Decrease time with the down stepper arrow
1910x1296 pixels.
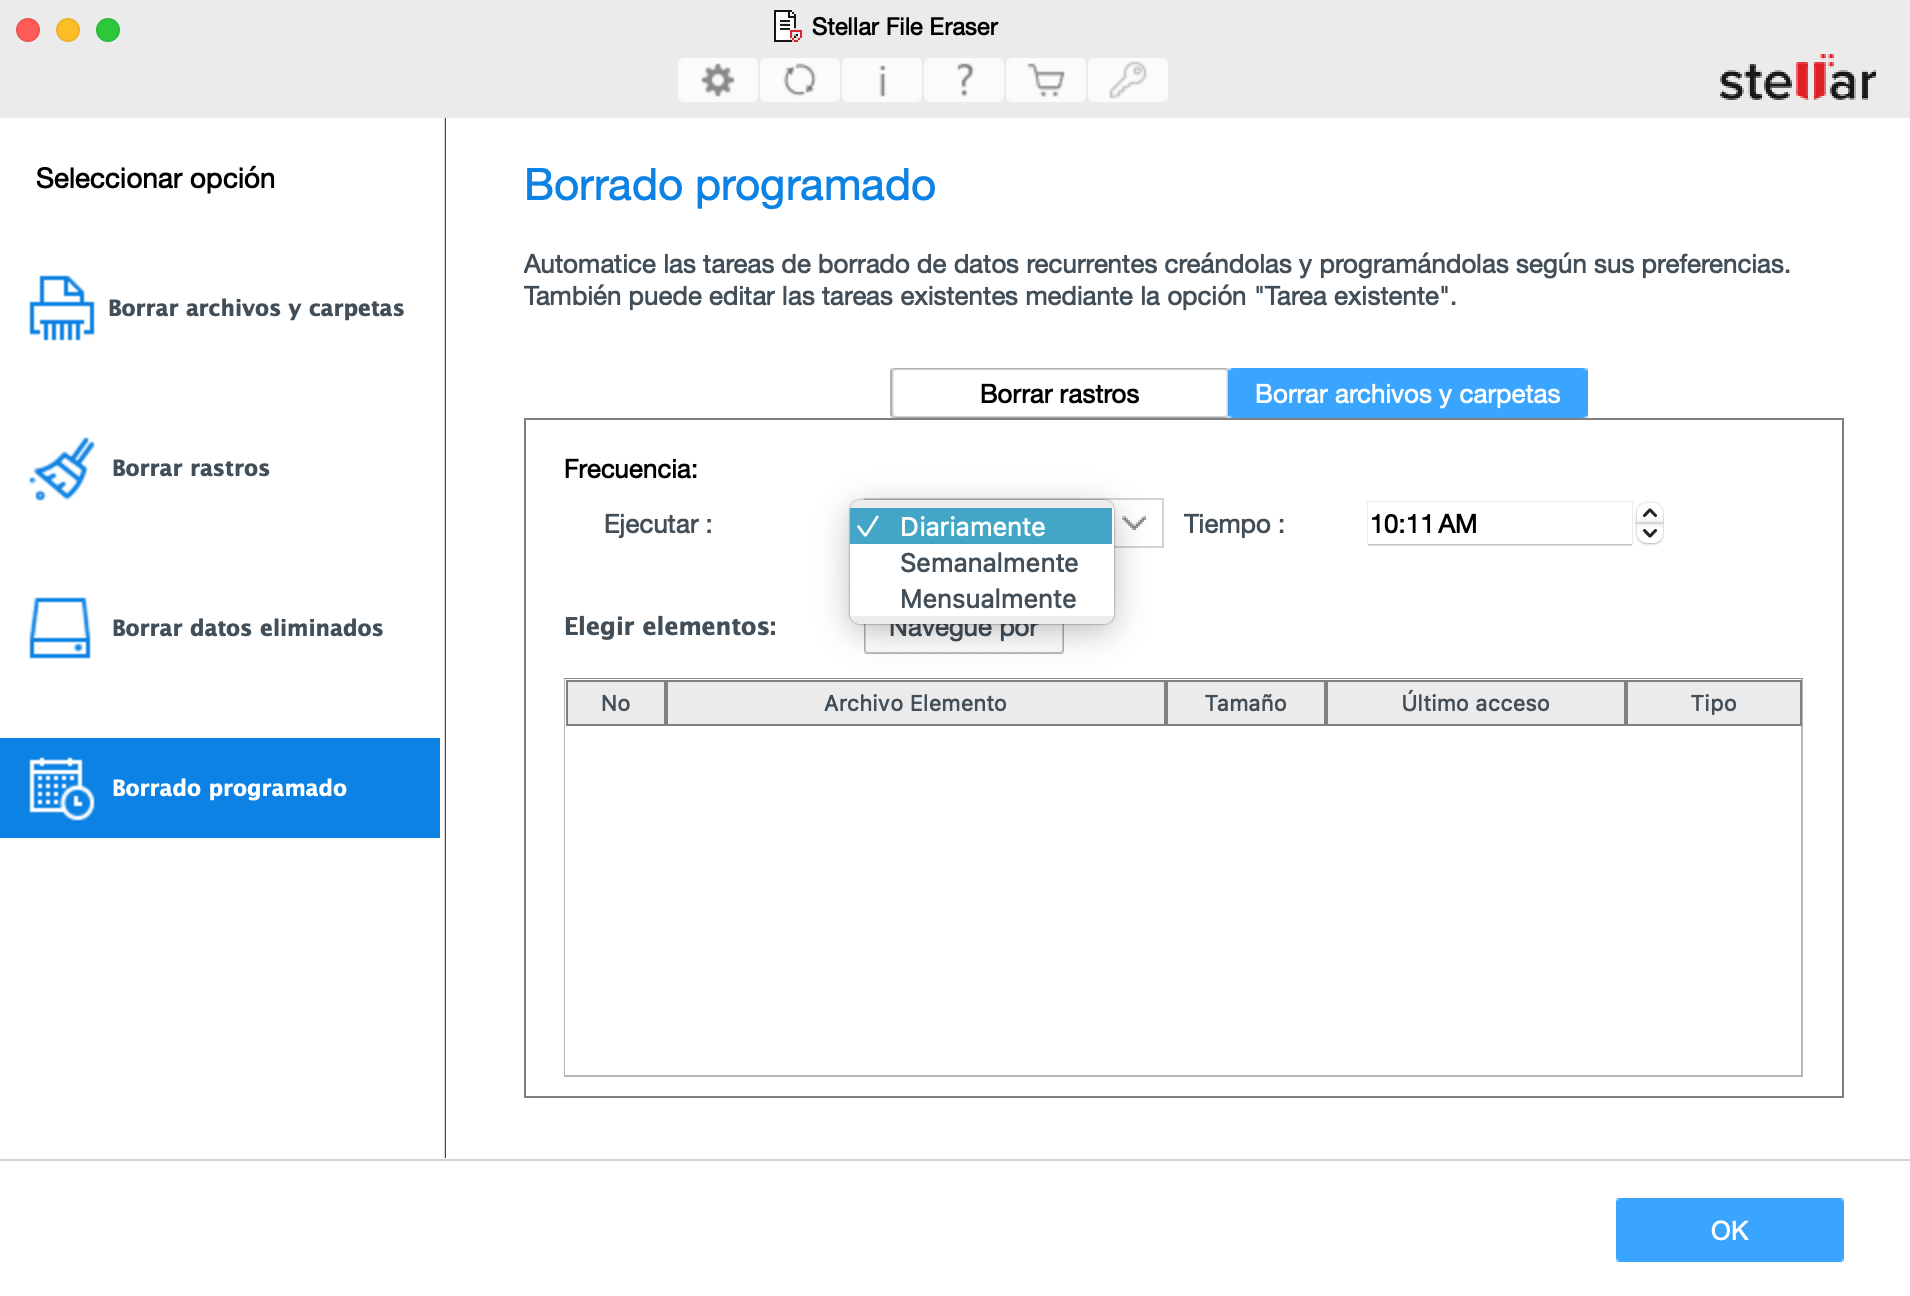(x=1650, y=534)
